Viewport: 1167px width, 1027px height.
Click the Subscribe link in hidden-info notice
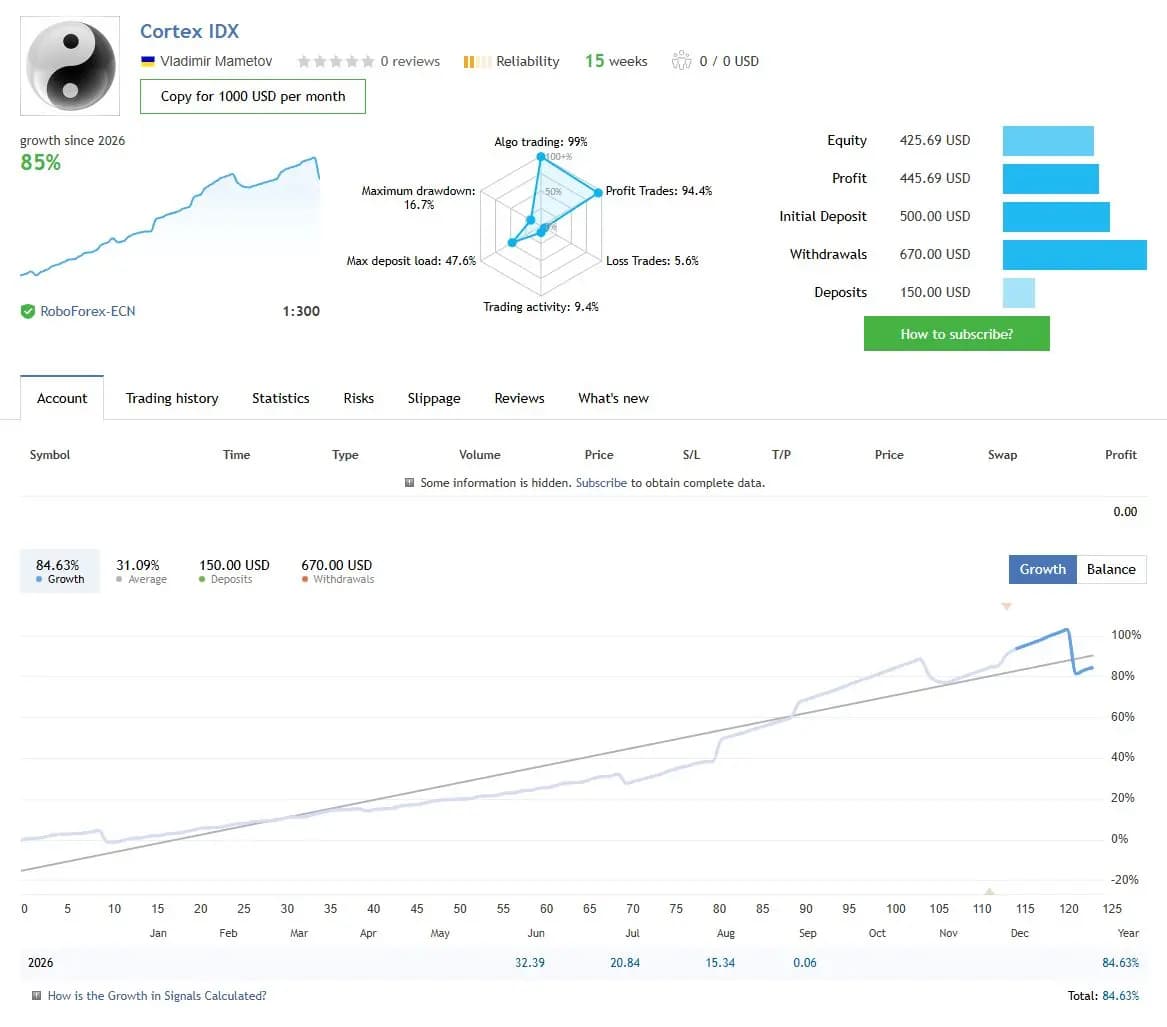point(601,483)
